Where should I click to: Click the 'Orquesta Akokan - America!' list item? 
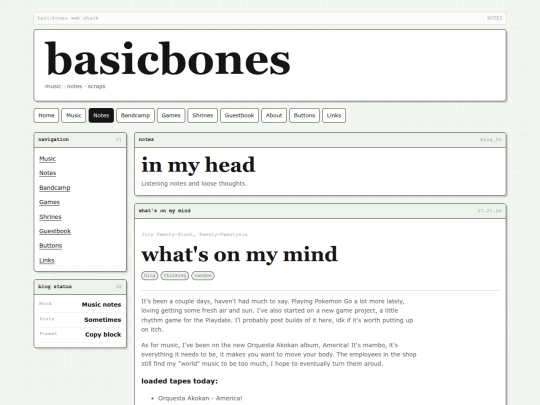click(x=200, y=398)
